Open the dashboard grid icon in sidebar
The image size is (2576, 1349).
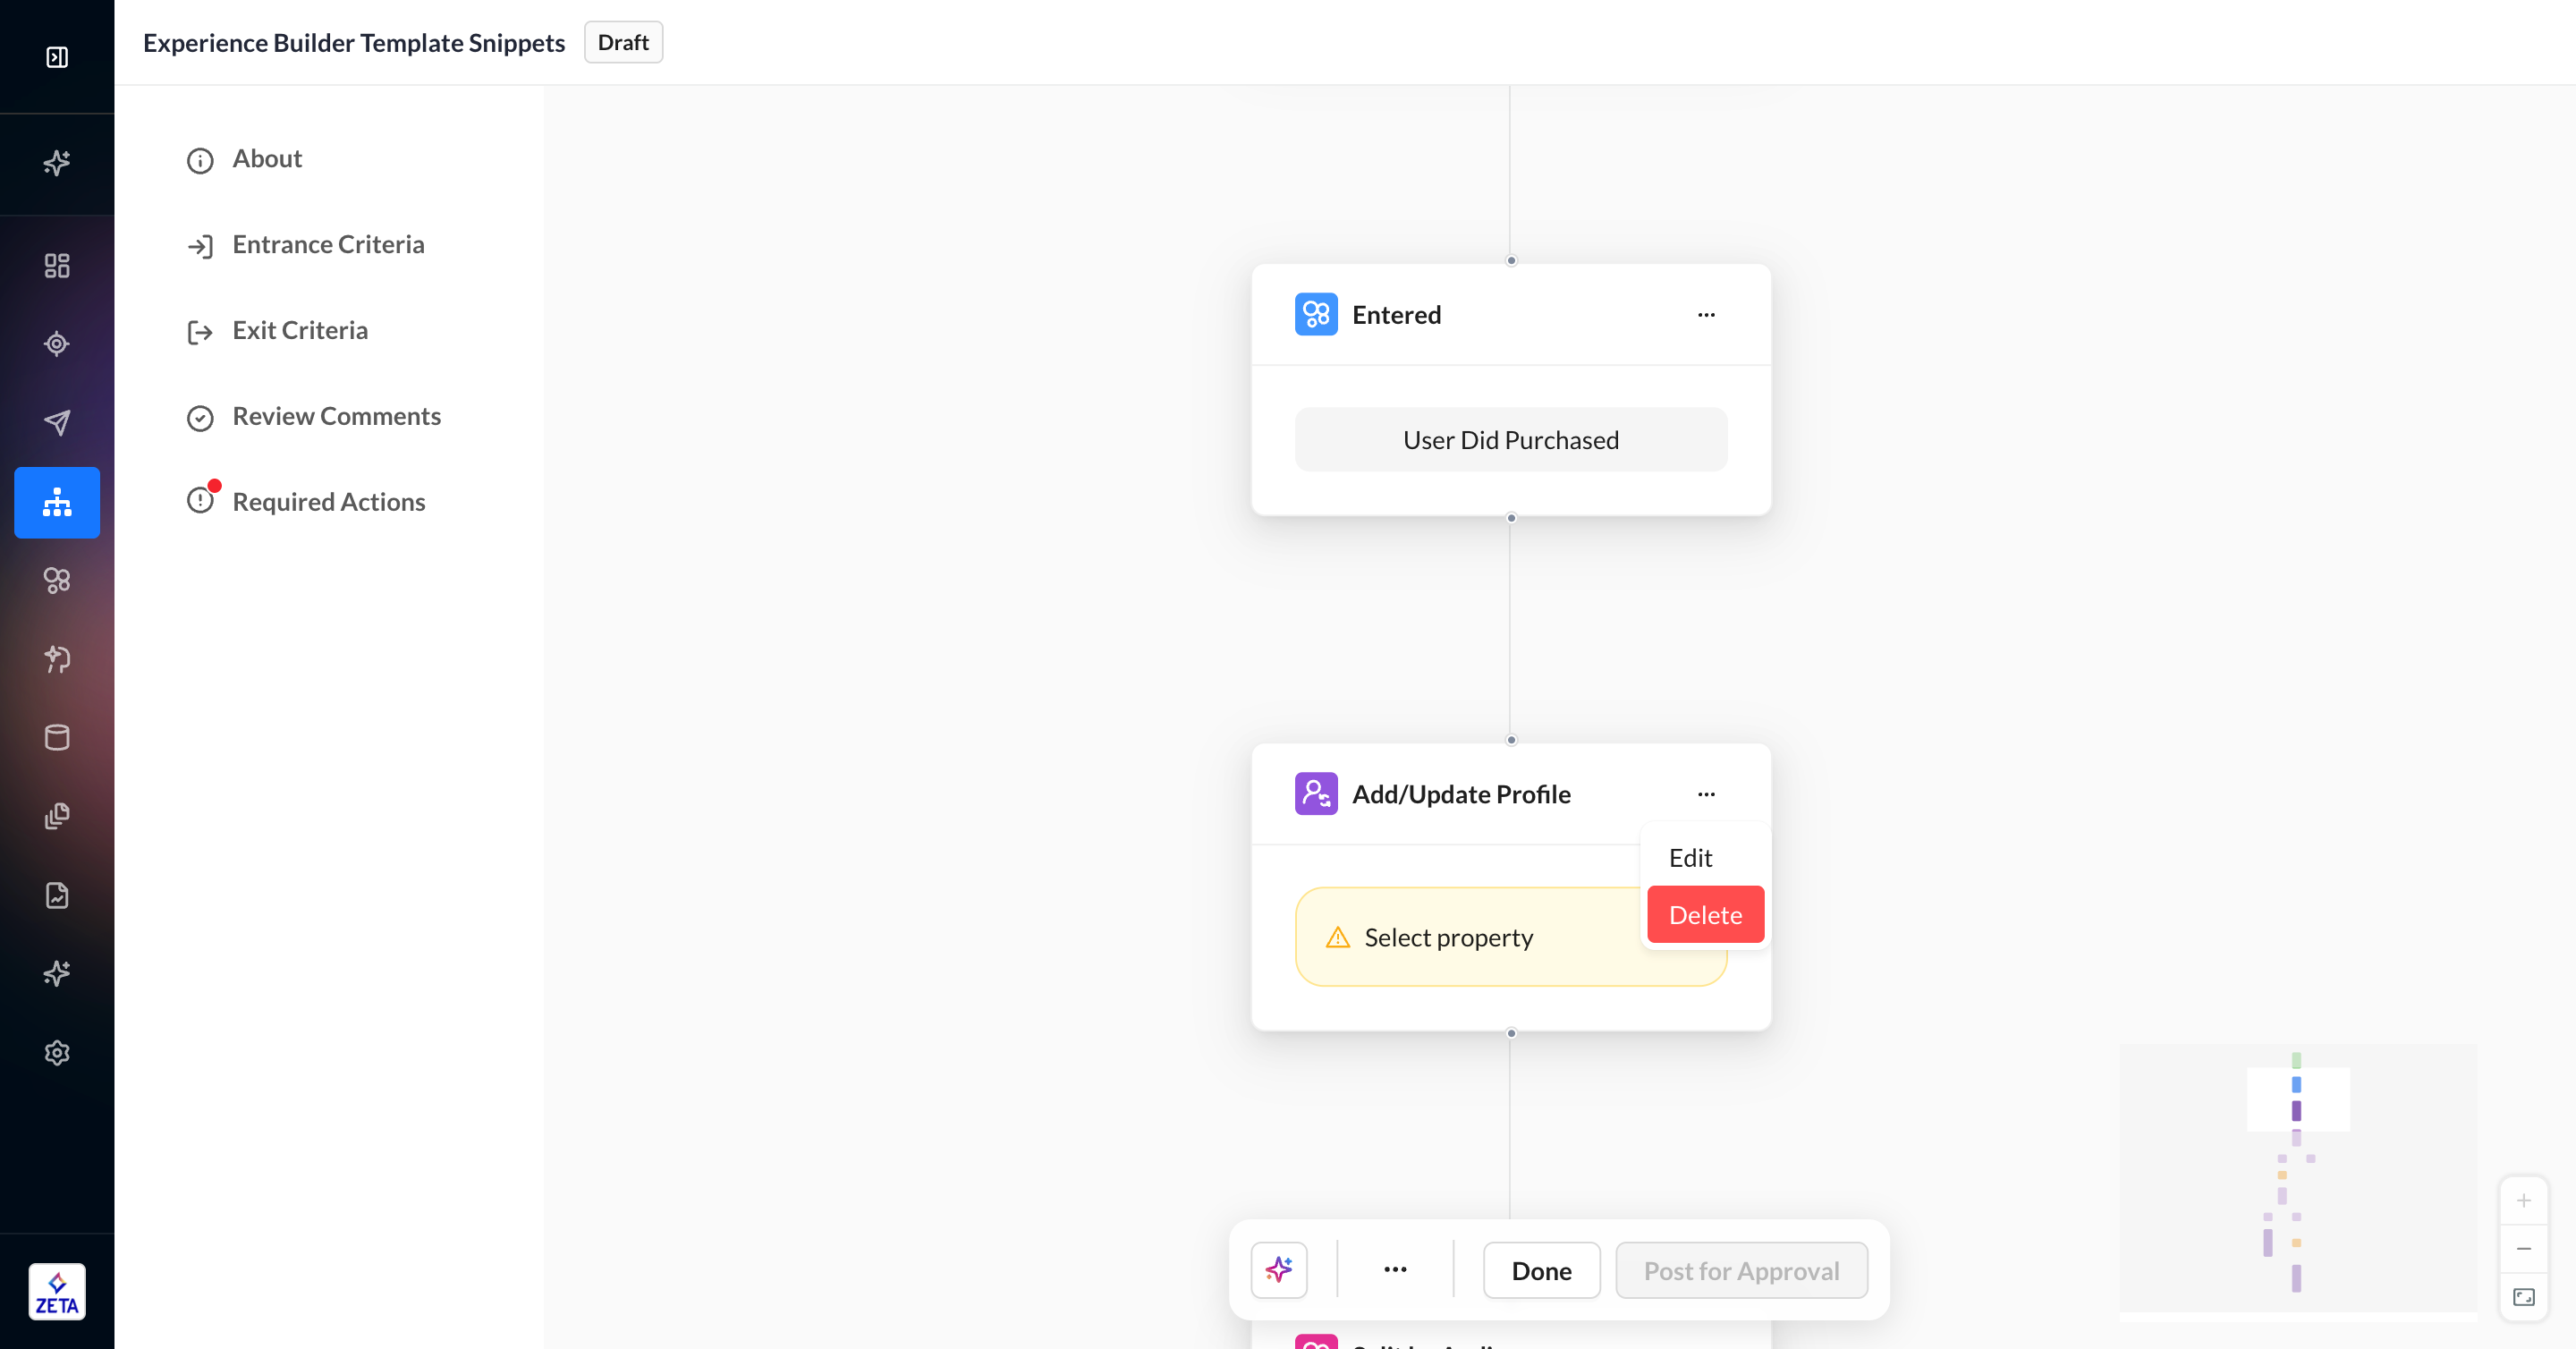pyautogui.click(x=57, y=265)
